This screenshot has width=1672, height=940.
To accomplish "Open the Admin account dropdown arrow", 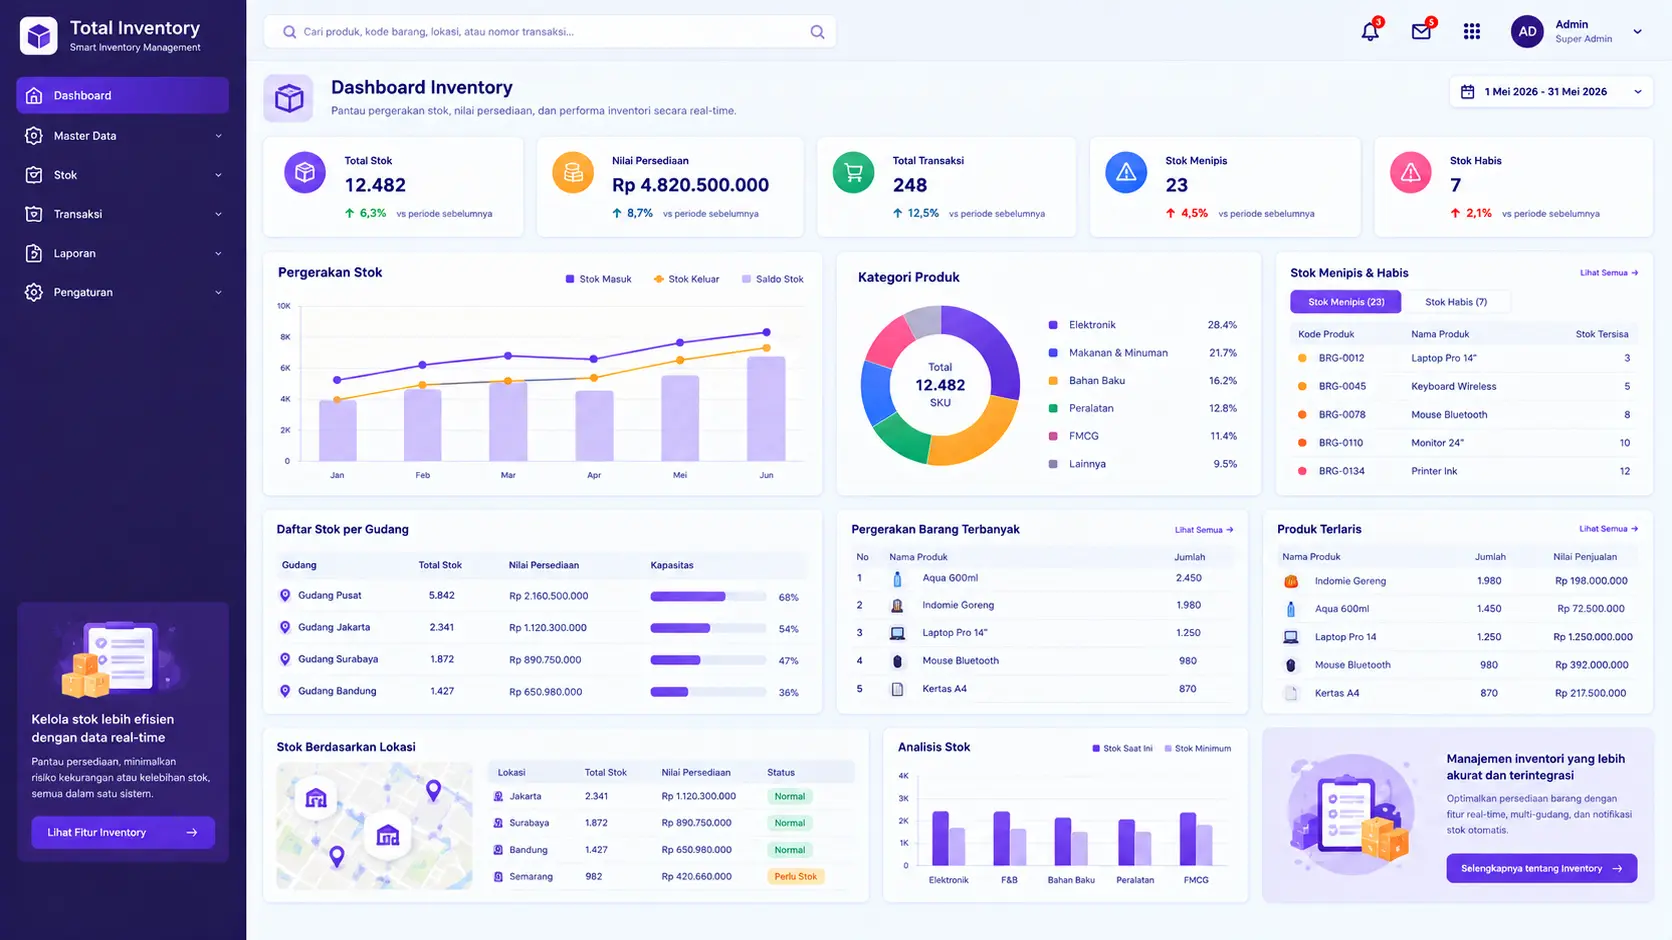I will pyautogui.click(x=1637, y=32).
